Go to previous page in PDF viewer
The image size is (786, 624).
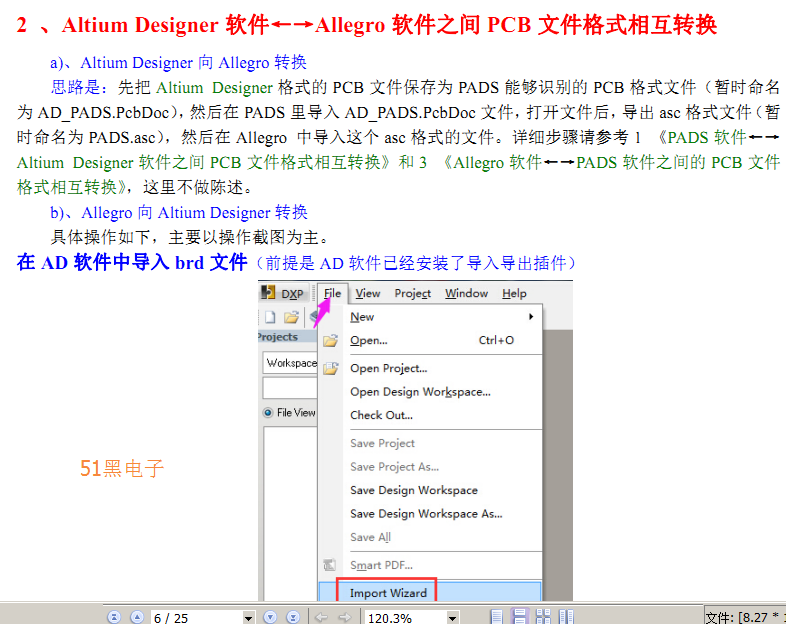coord(137,617)
